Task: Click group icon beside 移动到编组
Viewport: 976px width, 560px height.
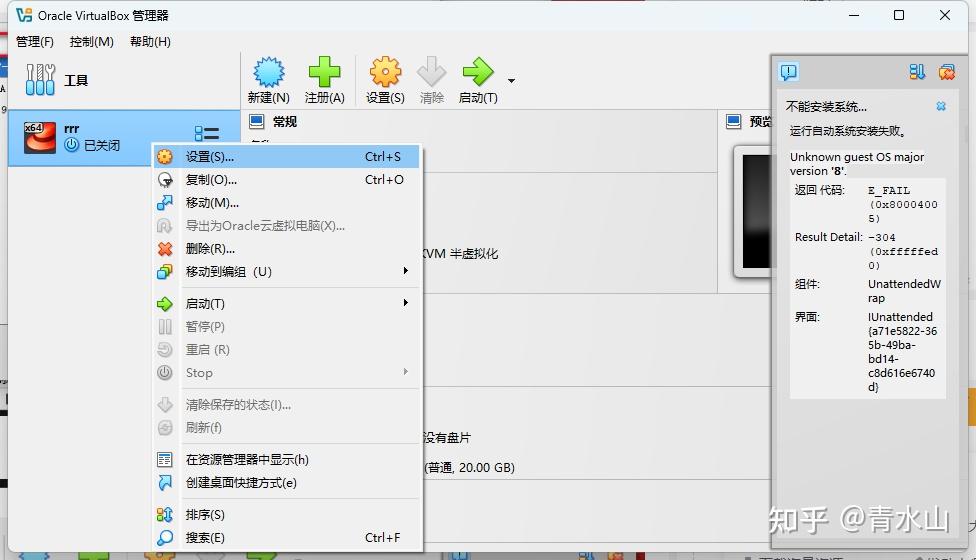Action: 165,272
